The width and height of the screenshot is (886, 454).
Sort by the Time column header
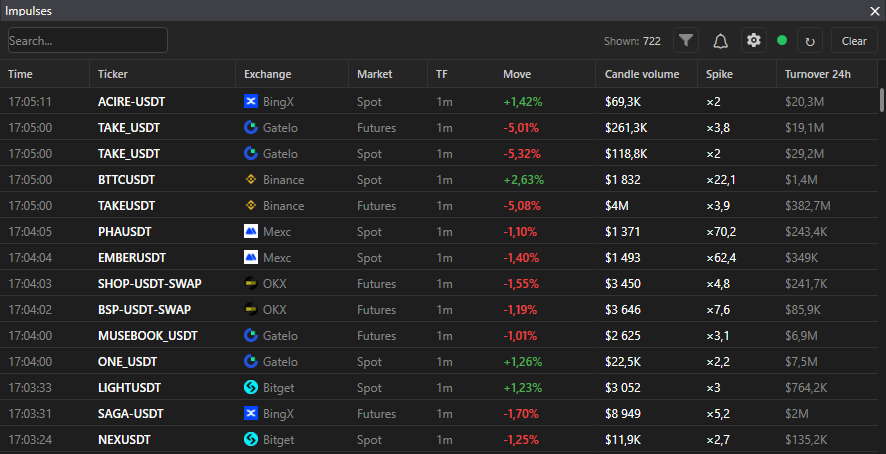click(x=20, y=74)
